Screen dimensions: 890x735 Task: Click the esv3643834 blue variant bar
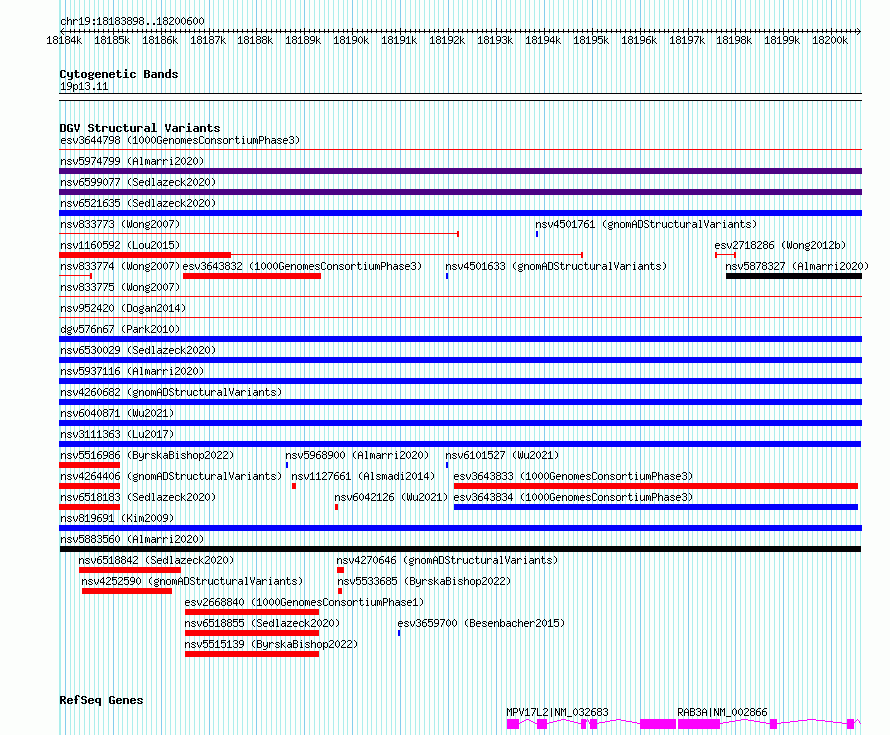[656, 507]
